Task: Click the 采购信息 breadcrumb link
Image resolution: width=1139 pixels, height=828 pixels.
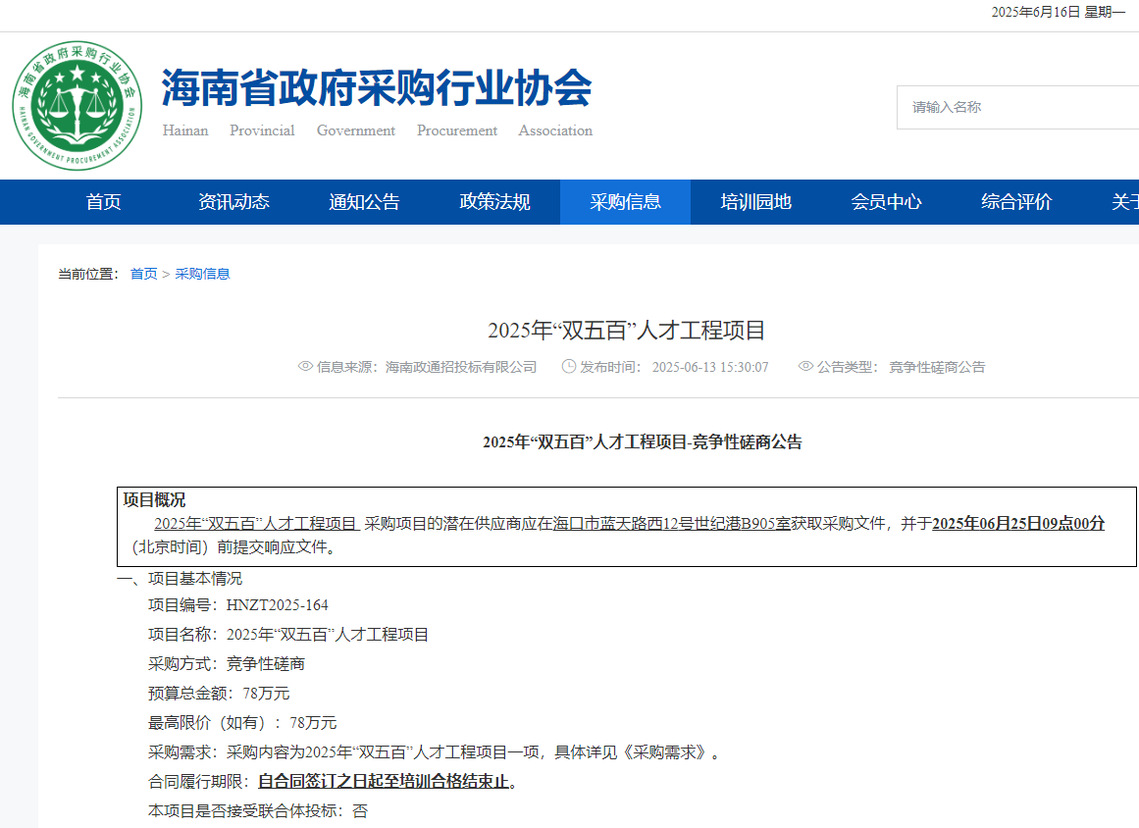Action: (x=202, y=274)
